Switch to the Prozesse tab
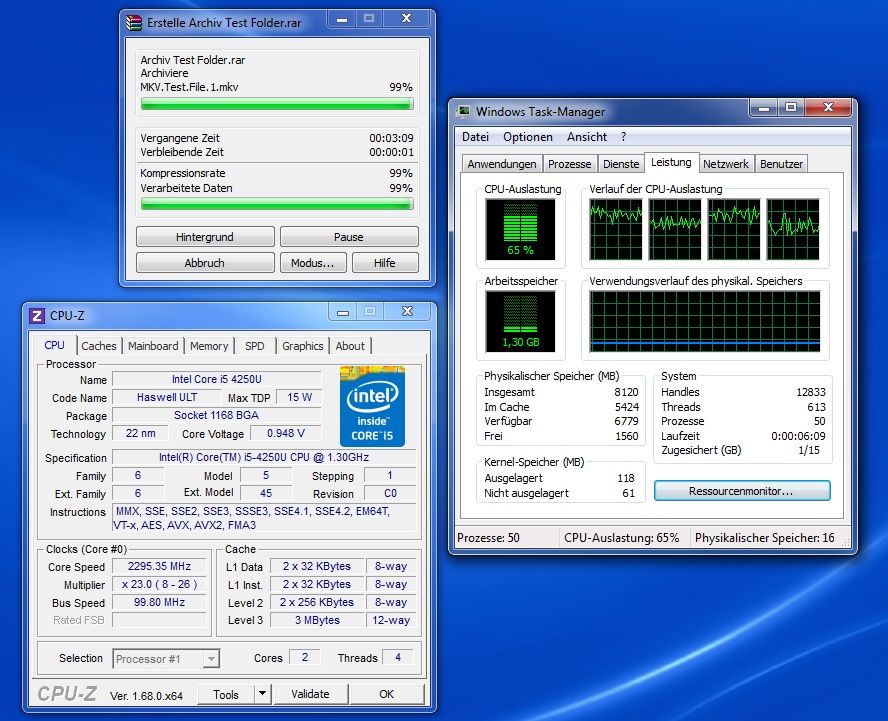The image size is (888, 721). pos(569,164)
